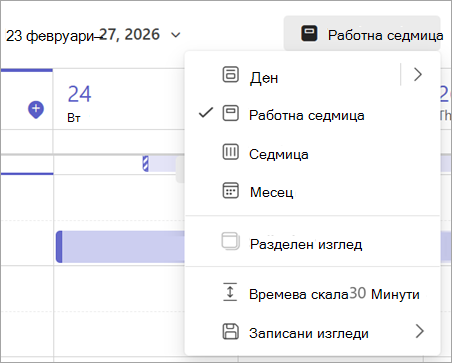
Task: Open the purple calendar event block
Action: pos(120,247)
